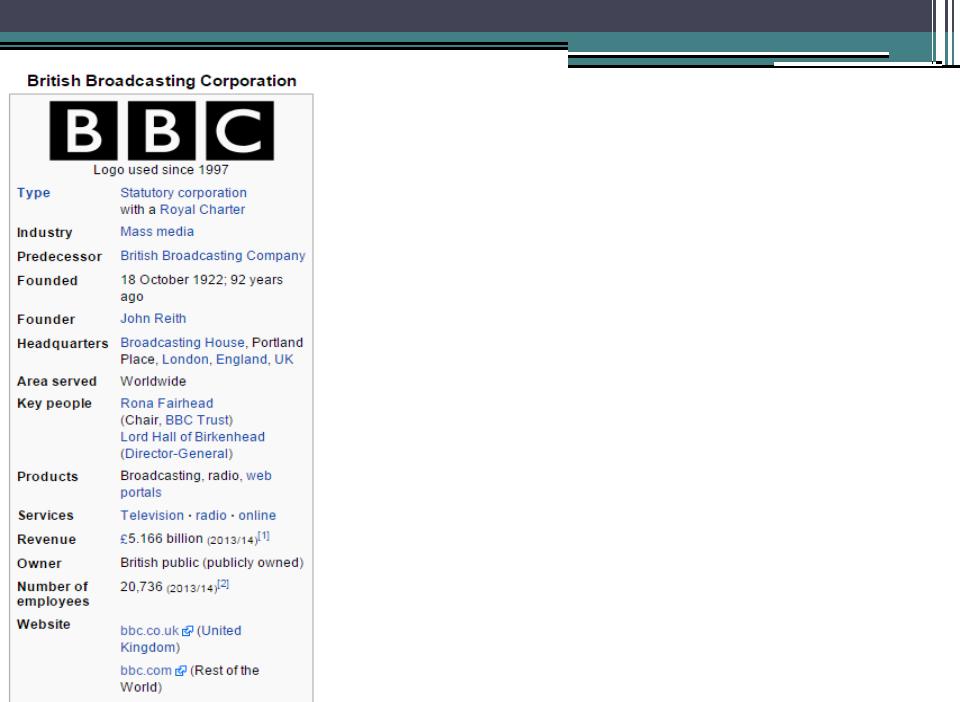Select 'British public (publicly owned)' text

[212, 562]
